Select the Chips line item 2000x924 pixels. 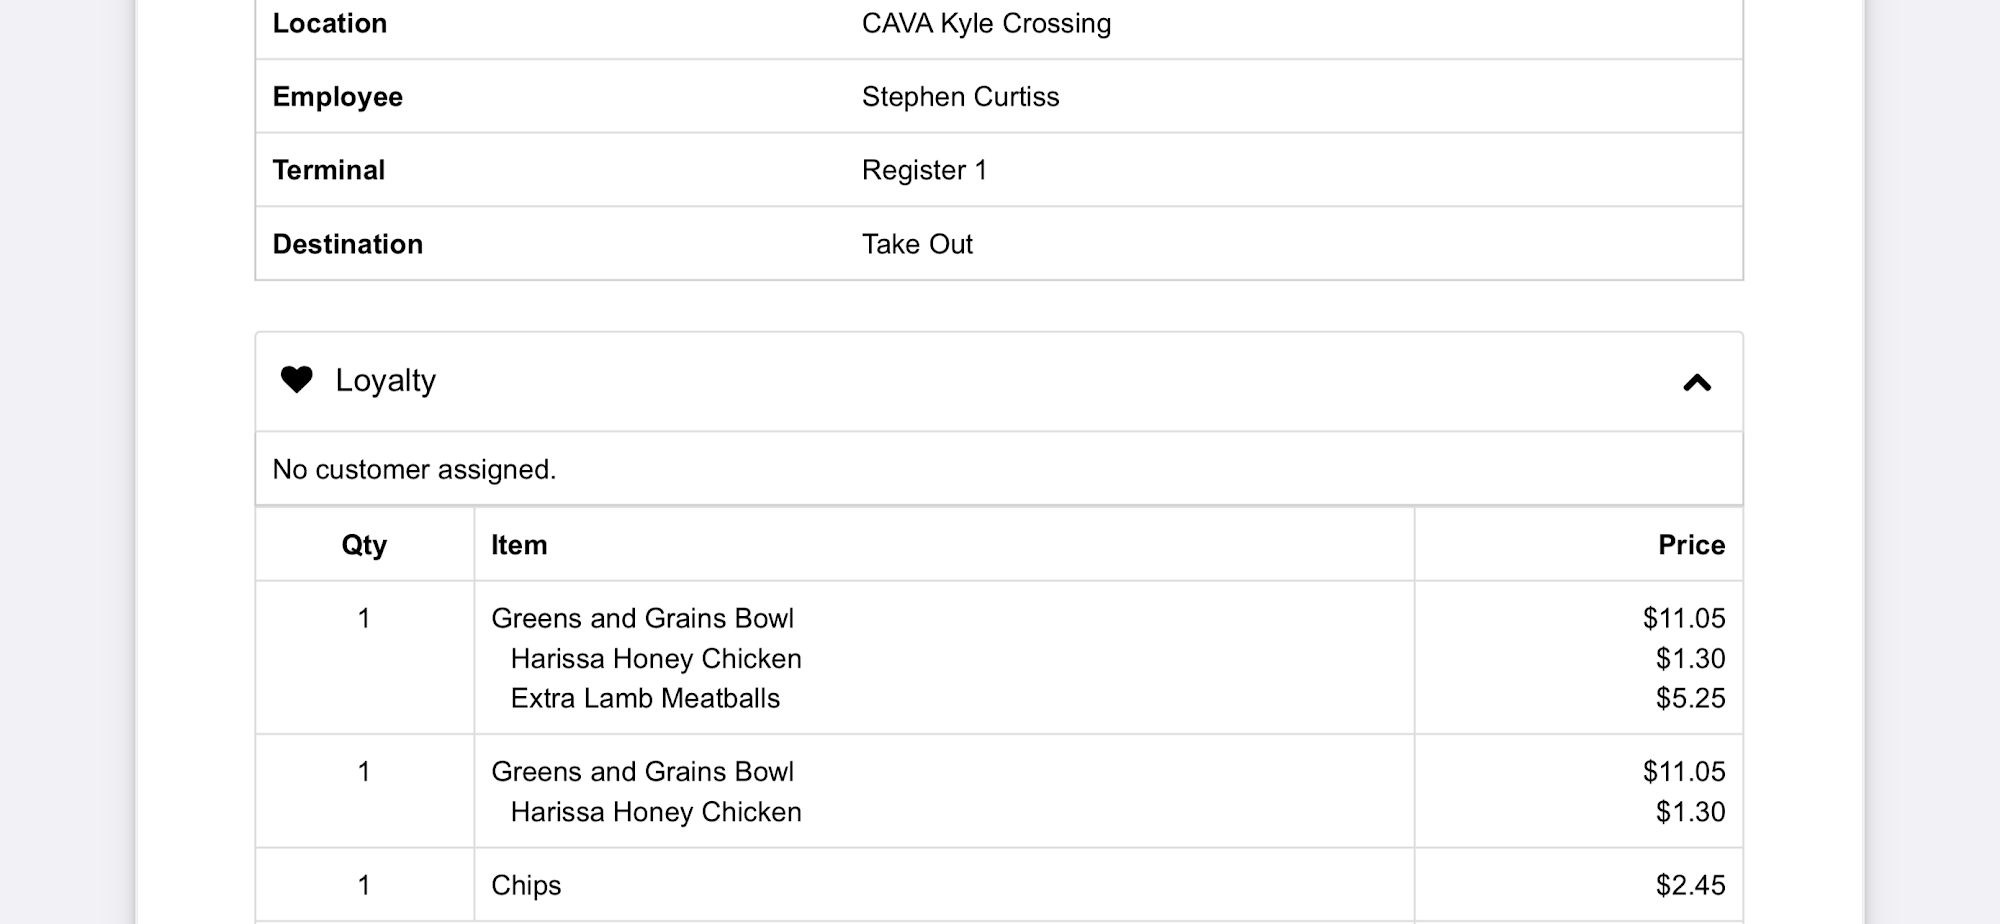(x=526, y=885)
